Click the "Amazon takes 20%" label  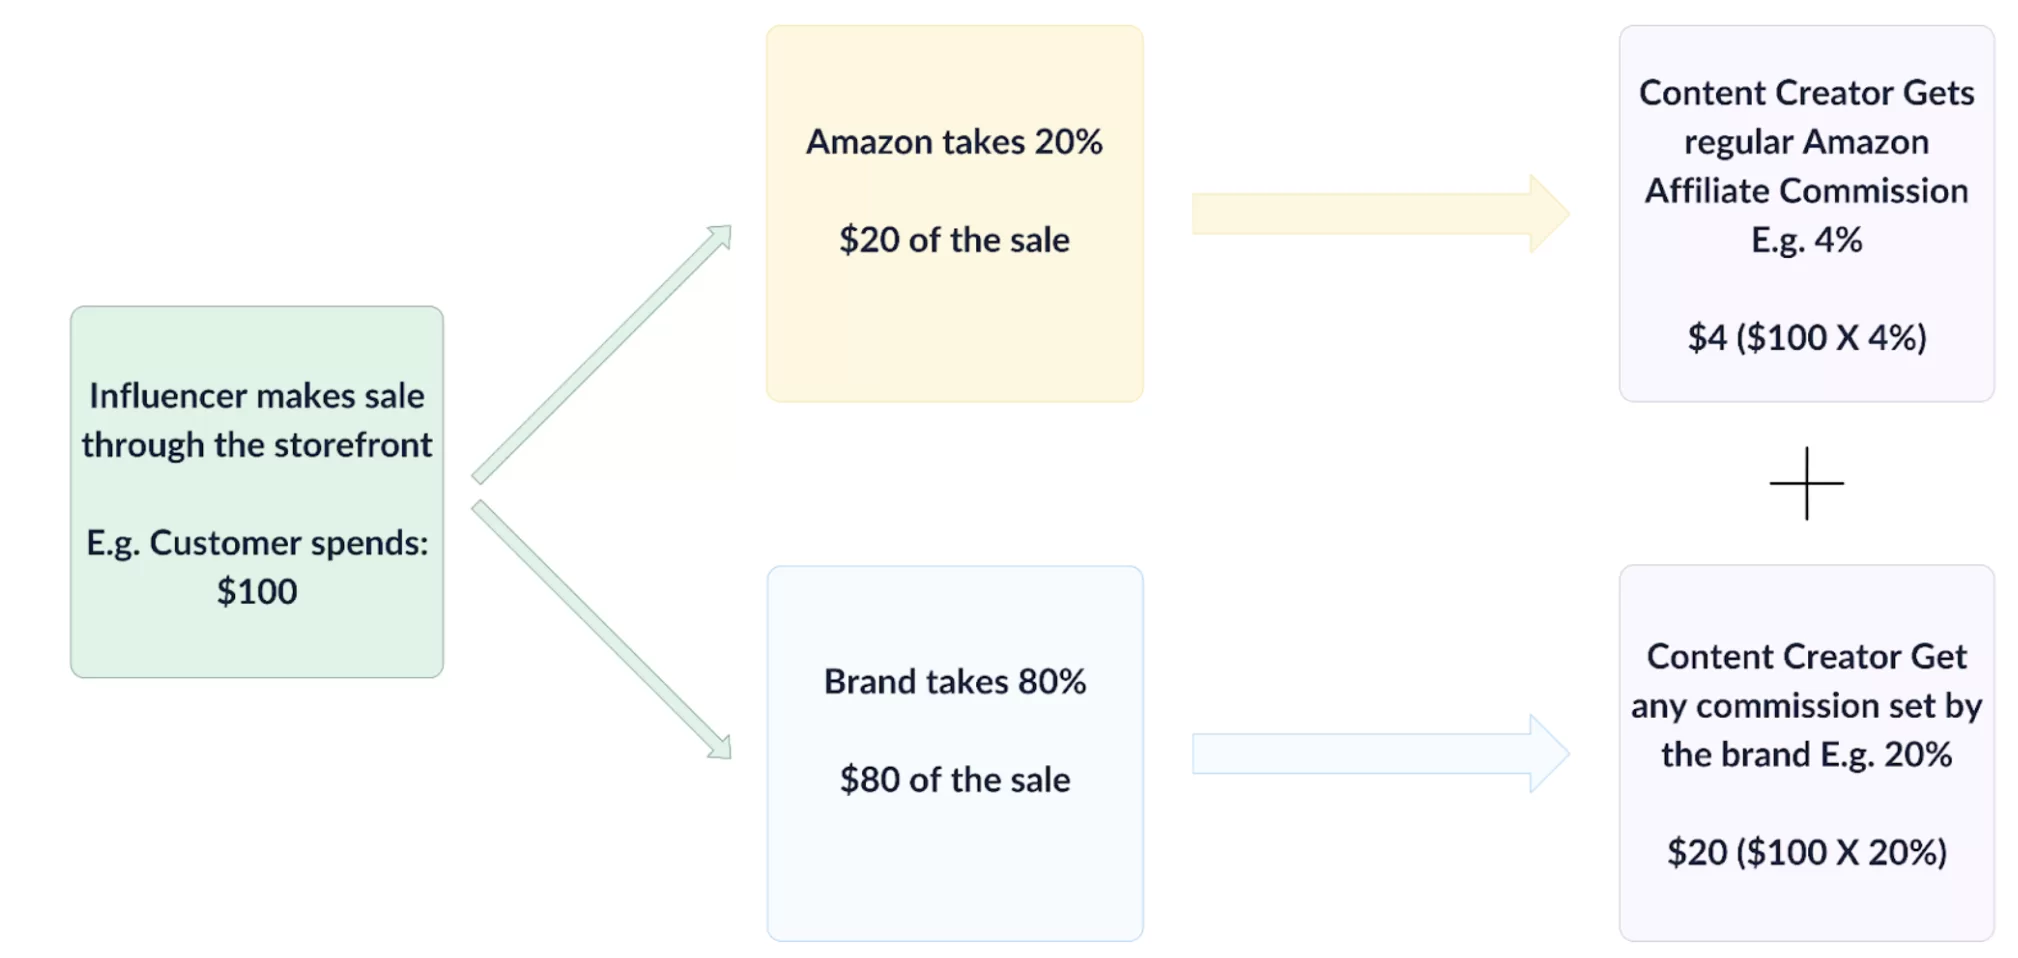point(954,142)
